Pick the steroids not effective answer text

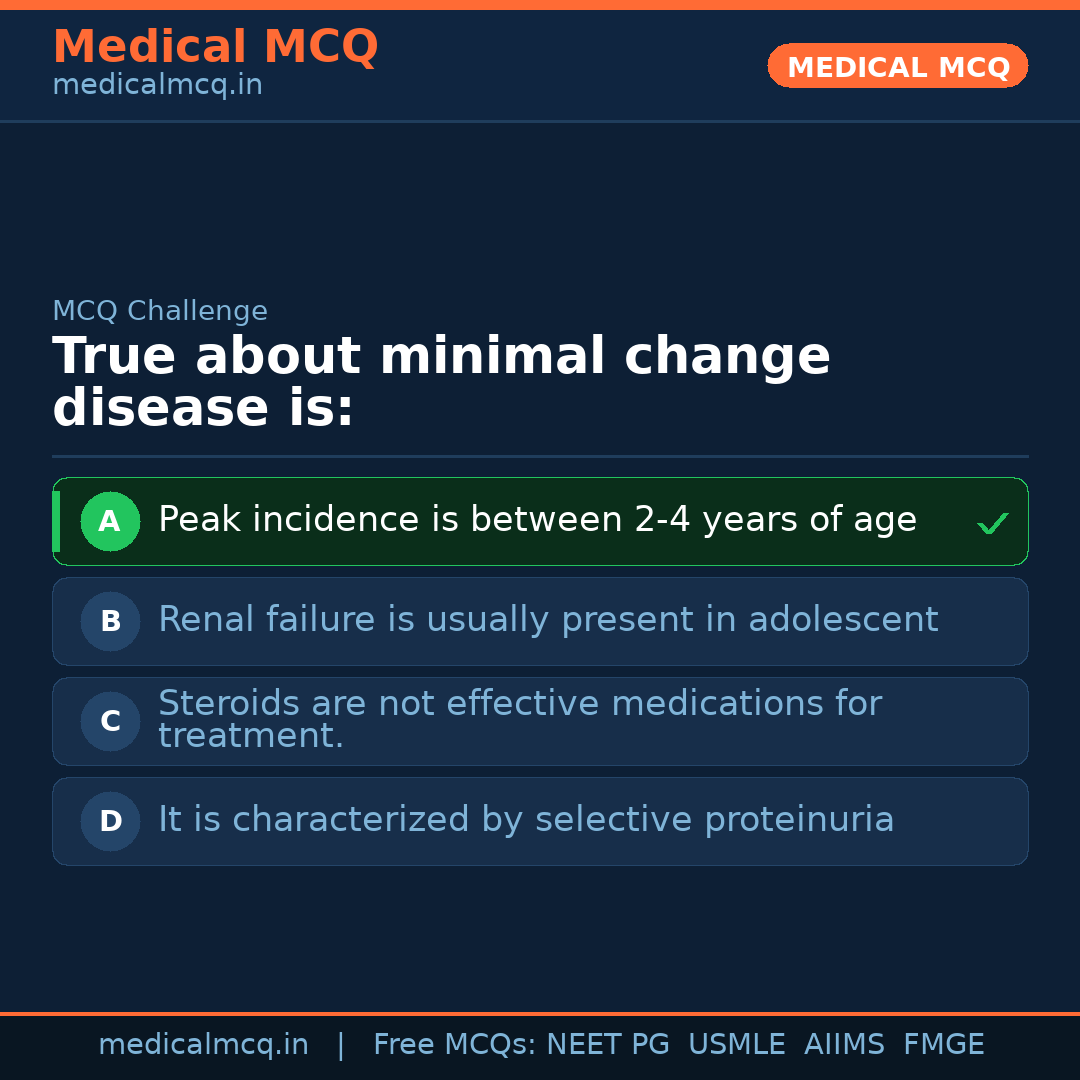pos(519,719)
